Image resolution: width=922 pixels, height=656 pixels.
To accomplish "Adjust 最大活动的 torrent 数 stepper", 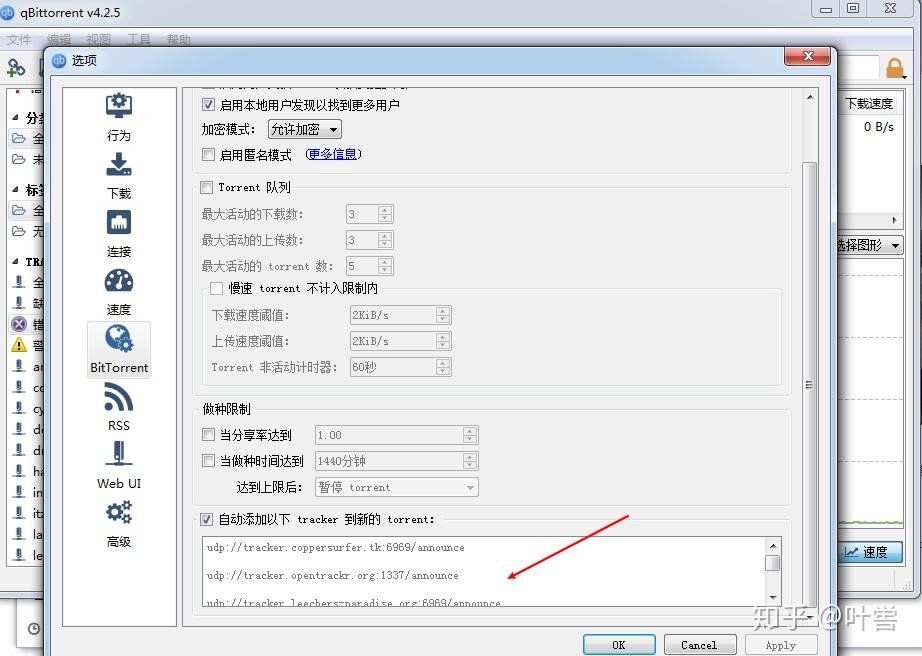I will [385, 266].
